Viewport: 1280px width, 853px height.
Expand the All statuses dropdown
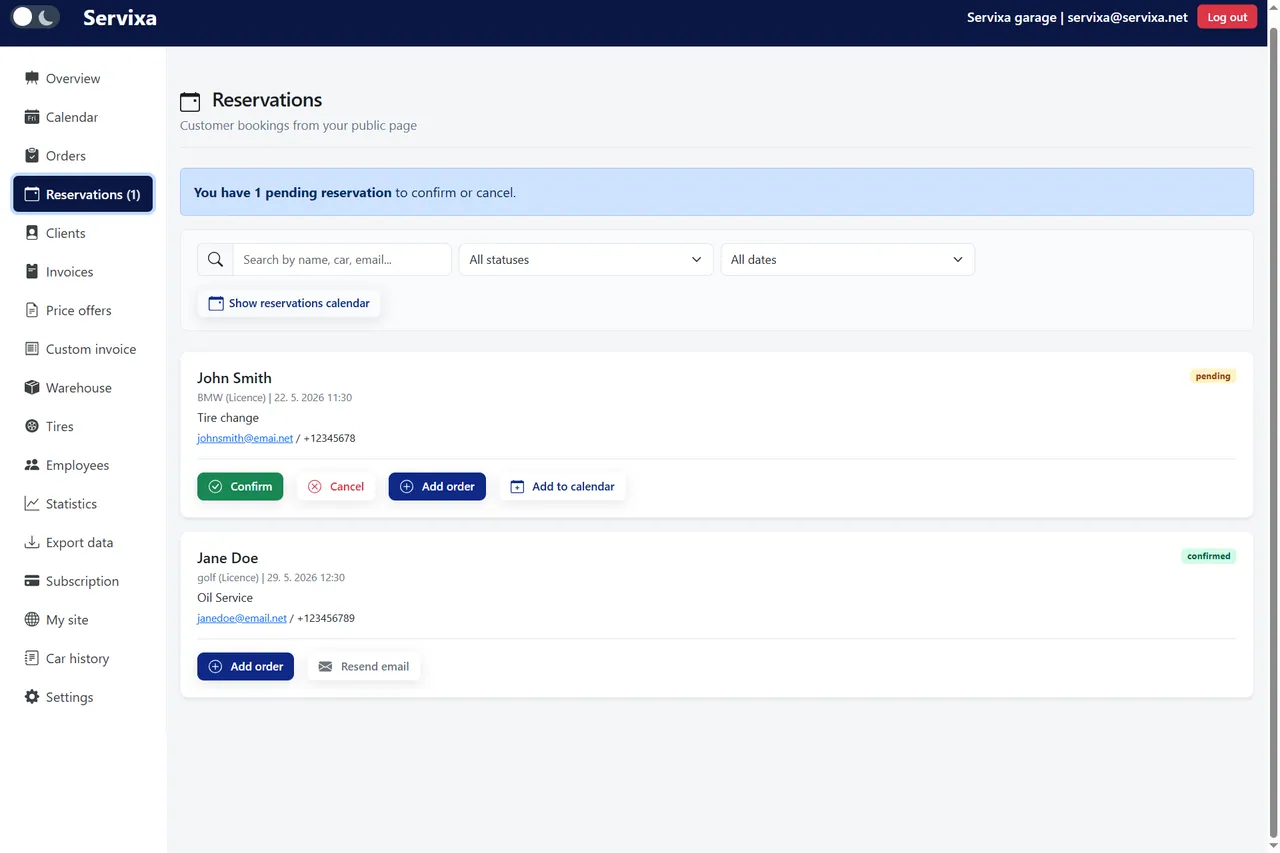tap(586, 259)
